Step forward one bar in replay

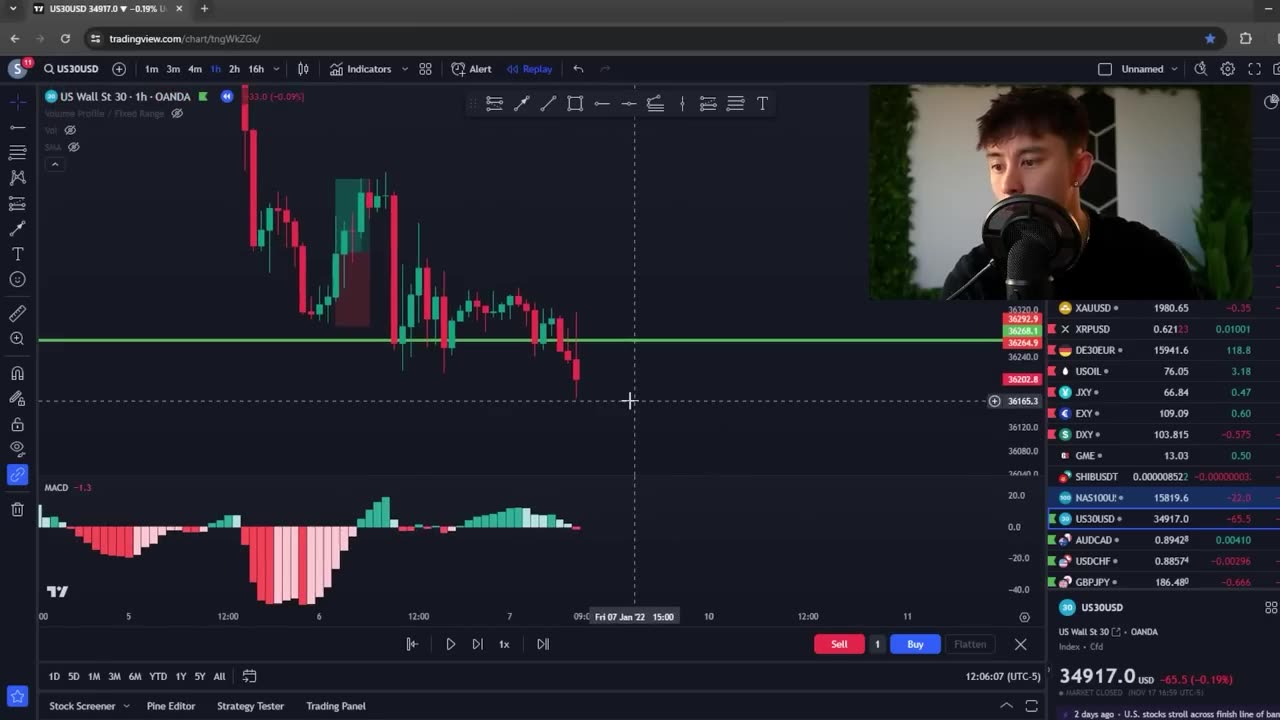[x=477, y=644]
